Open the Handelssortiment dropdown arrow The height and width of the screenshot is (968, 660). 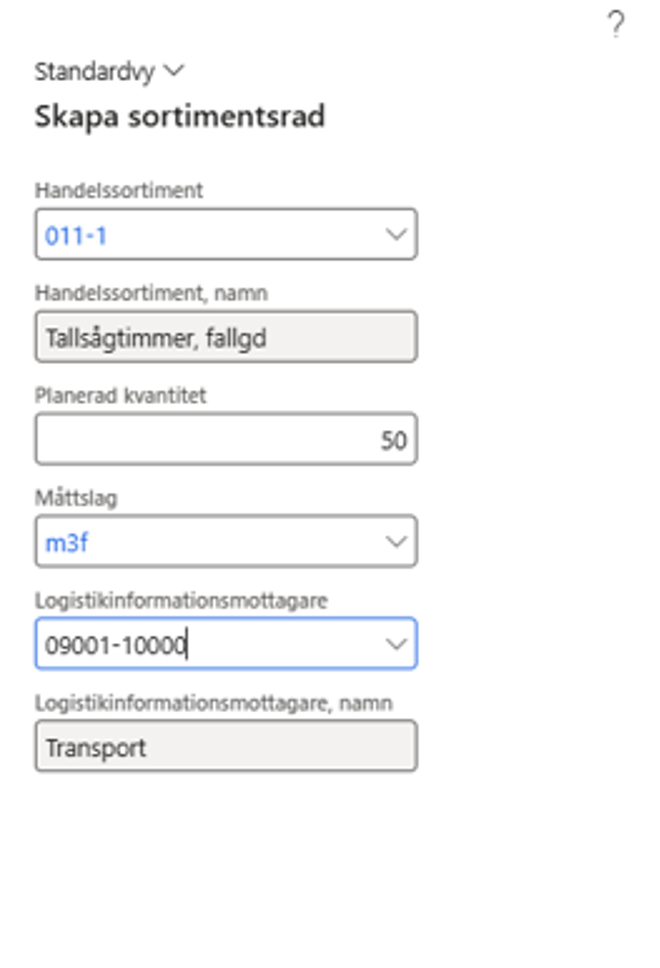click(396, 234)
